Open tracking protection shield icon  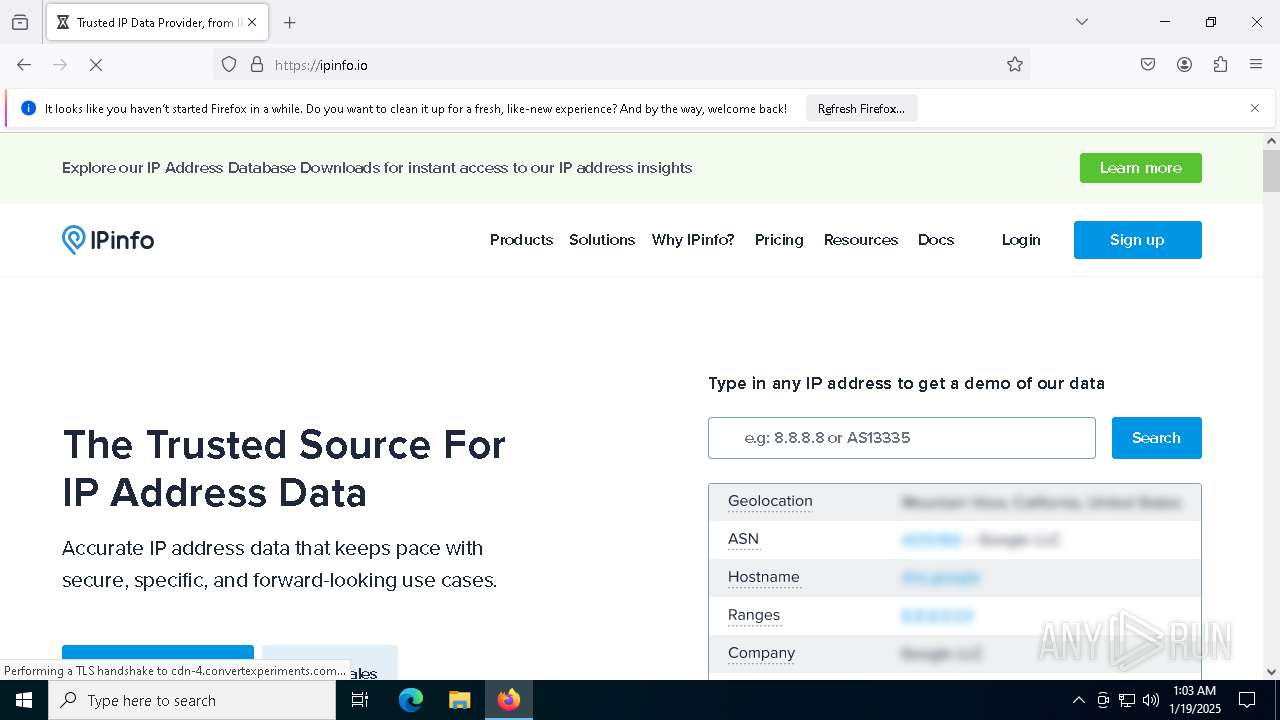[x=229, y=65]
